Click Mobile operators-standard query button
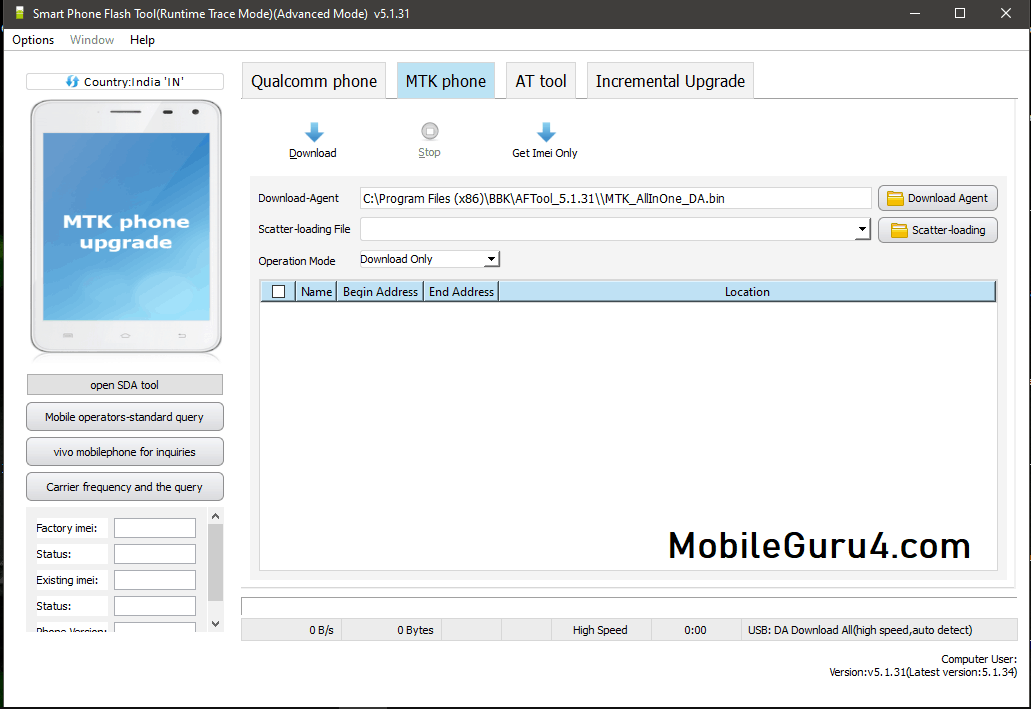The width and height of the screenshot is (1031, 709). (125, 417)
